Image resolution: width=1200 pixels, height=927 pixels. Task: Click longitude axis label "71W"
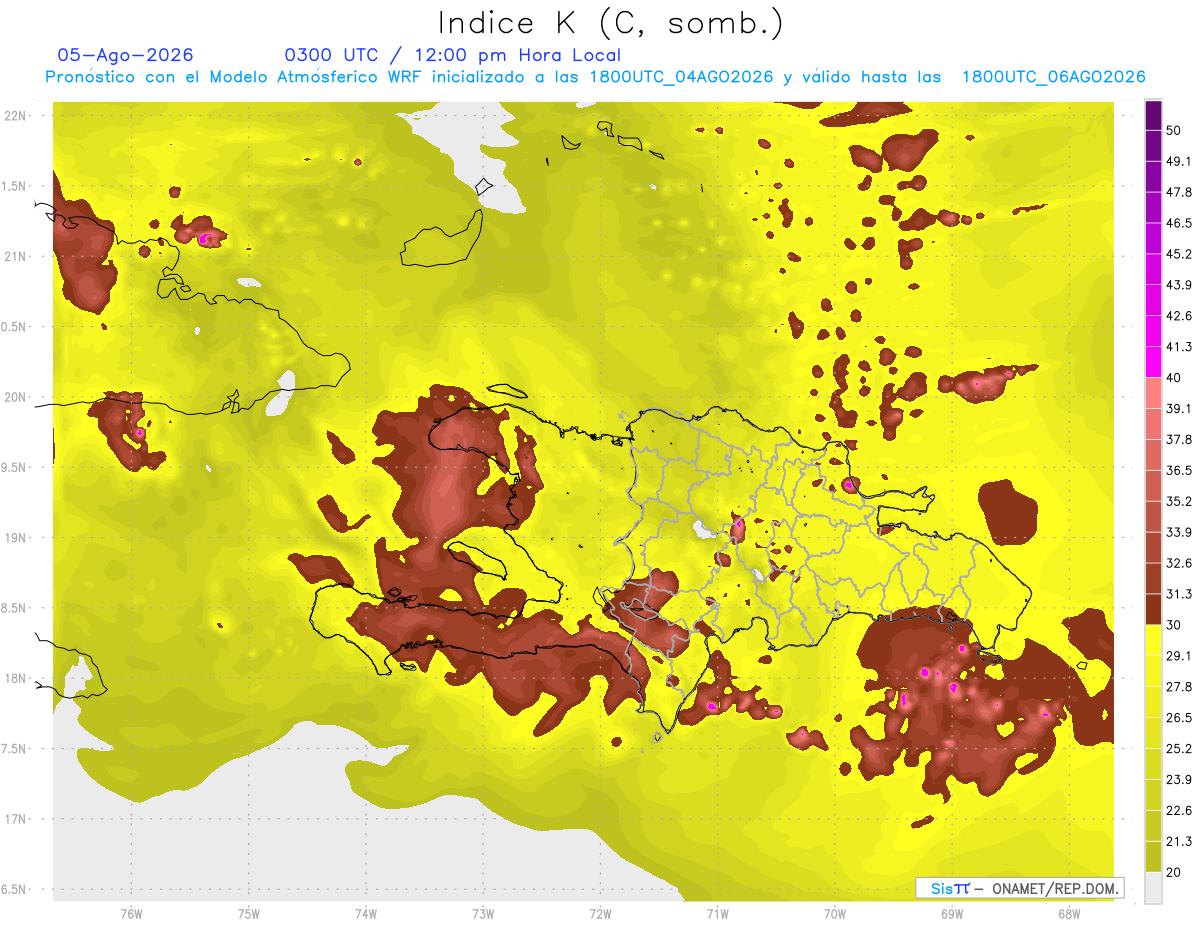(717, 914)
